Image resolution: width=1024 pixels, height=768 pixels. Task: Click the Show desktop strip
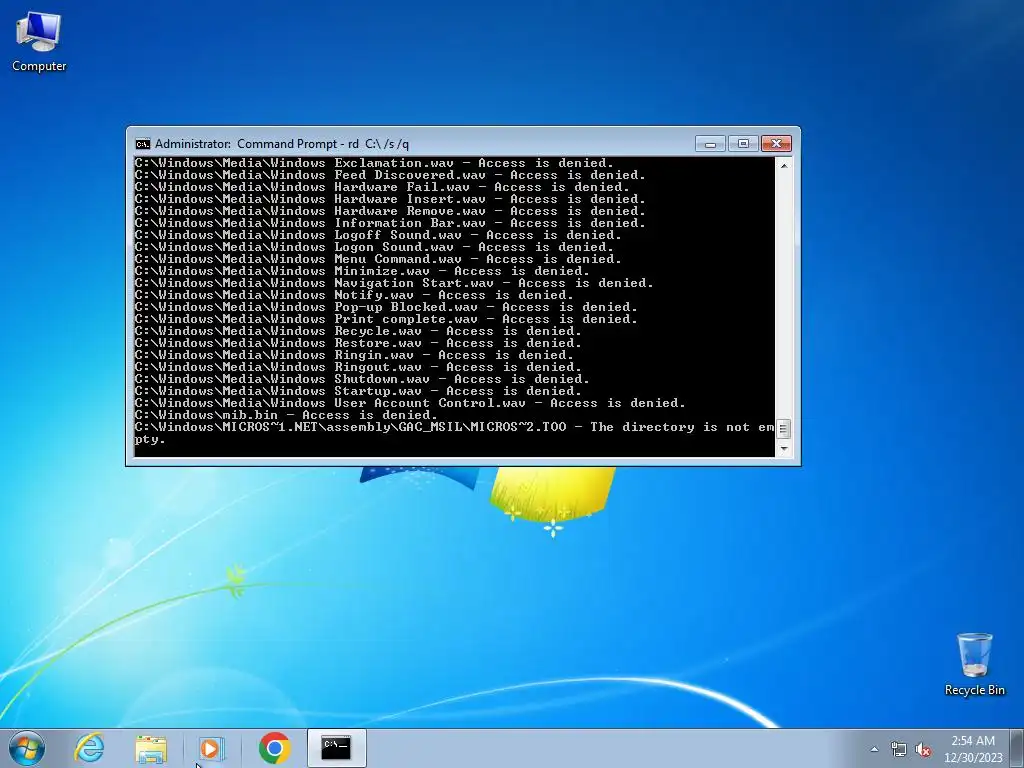(1017, 748)
